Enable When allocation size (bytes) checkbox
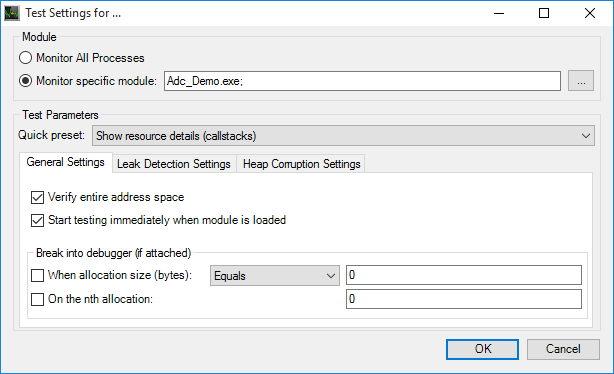The image size is (614, 374). tap(38, 275)
